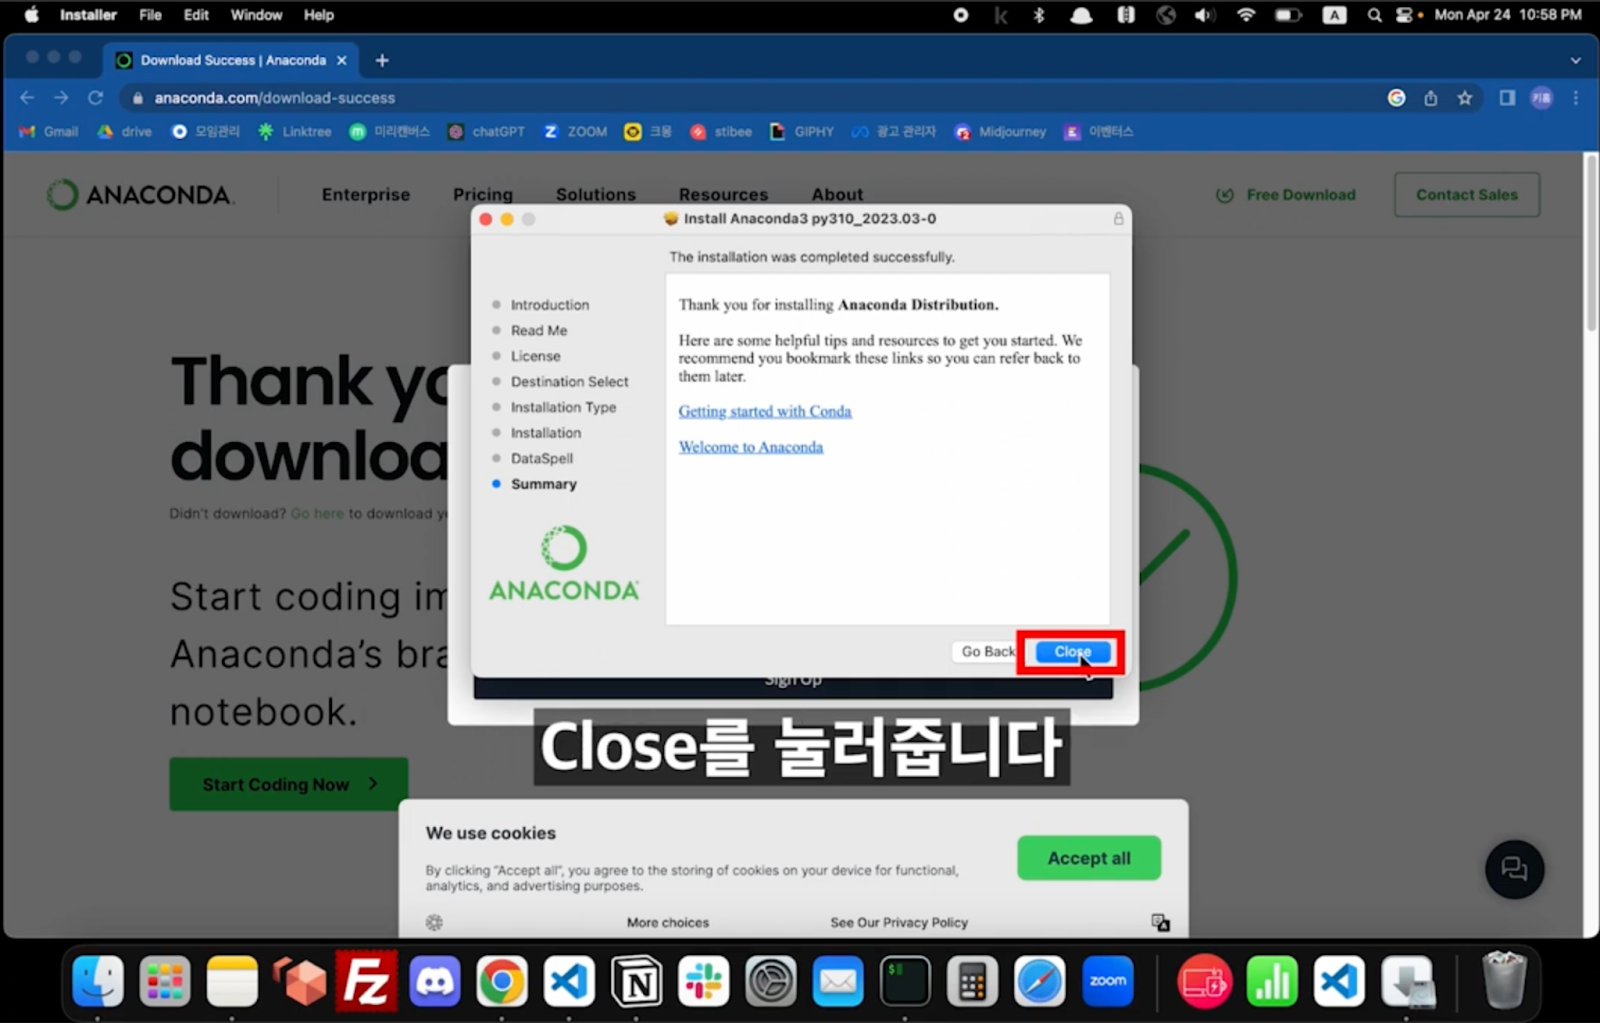This screenshot has height=1023, width=1600.
Task: Open the Window menu
Action: (256, 15)
